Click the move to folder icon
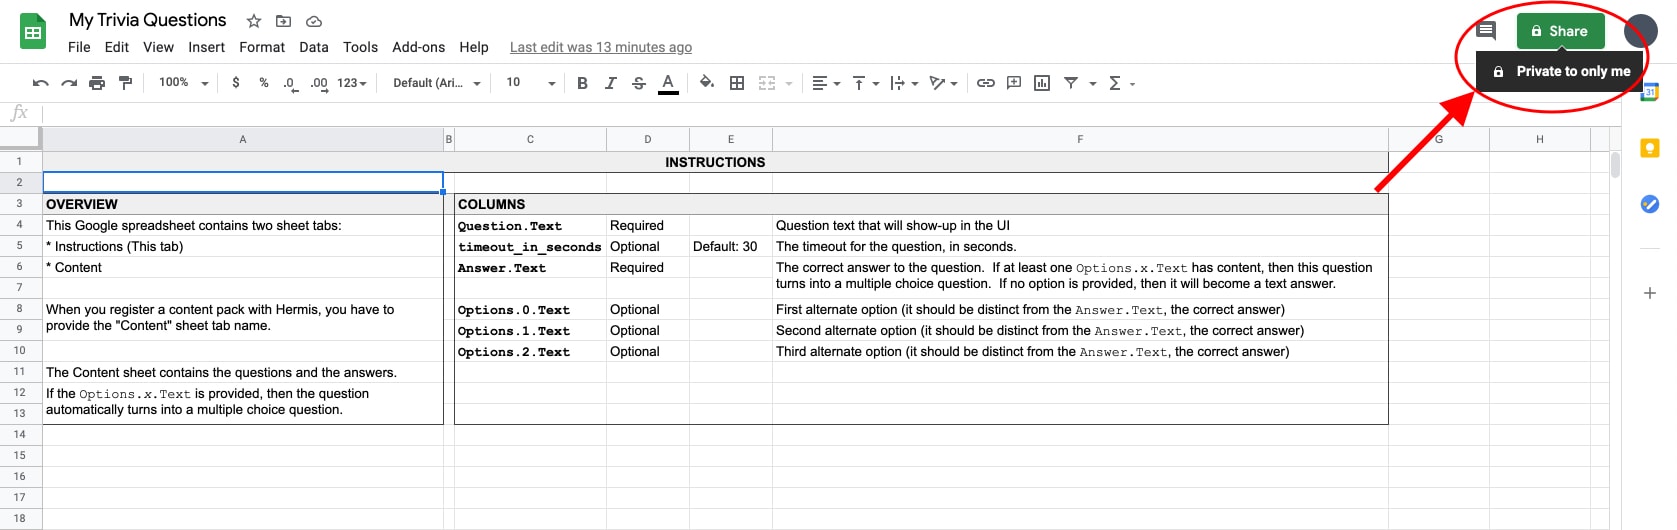Screen dimensions: 1677x530 tap(284, 21)
